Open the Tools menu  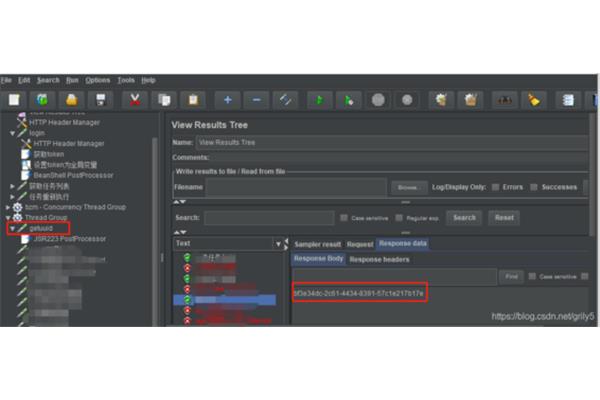[x=126, y=80]
